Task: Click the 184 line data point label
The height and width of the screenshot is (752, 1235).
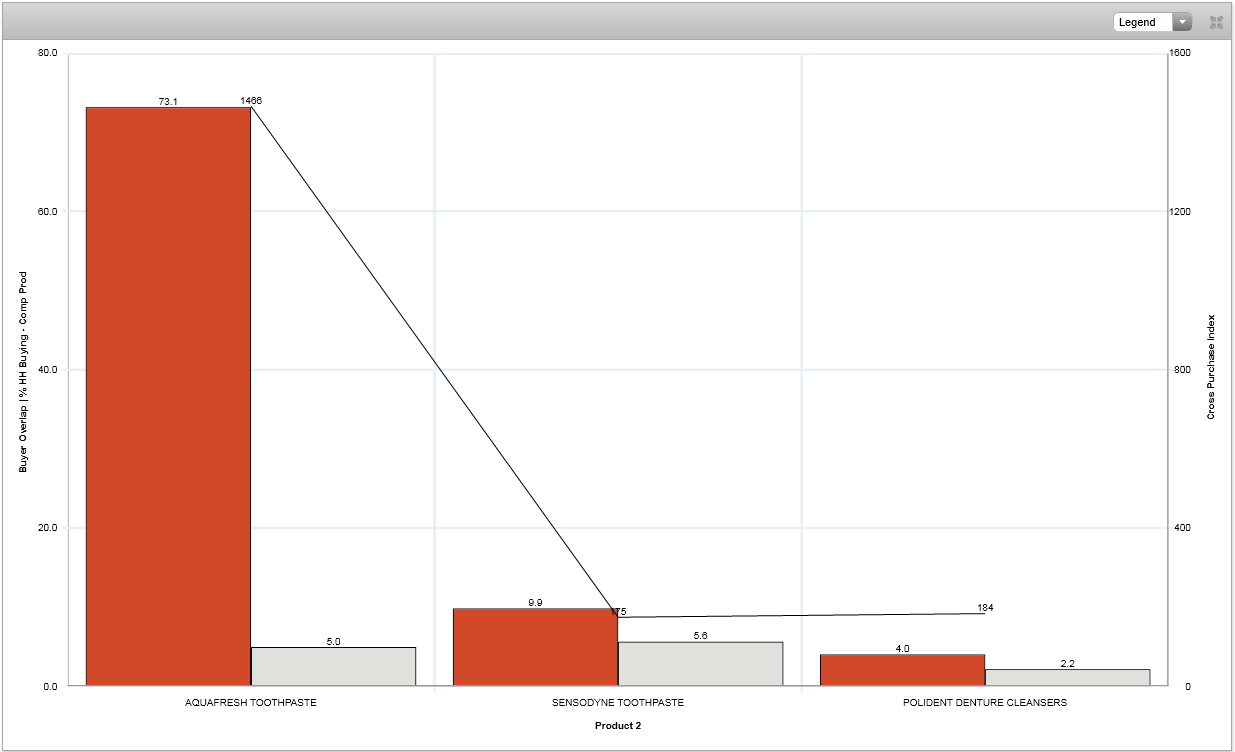Action: pyautogui.click(x=985, y=608)
